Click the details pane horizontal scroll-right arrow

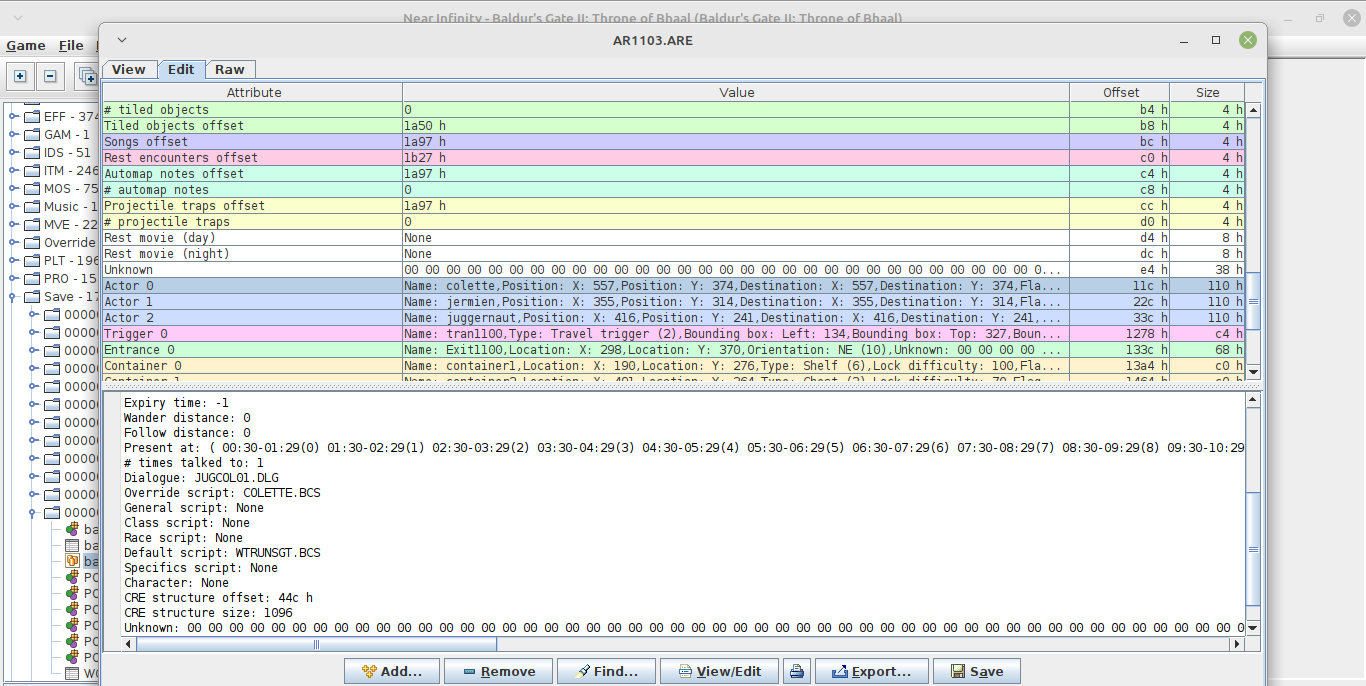tap(1238, 645)
